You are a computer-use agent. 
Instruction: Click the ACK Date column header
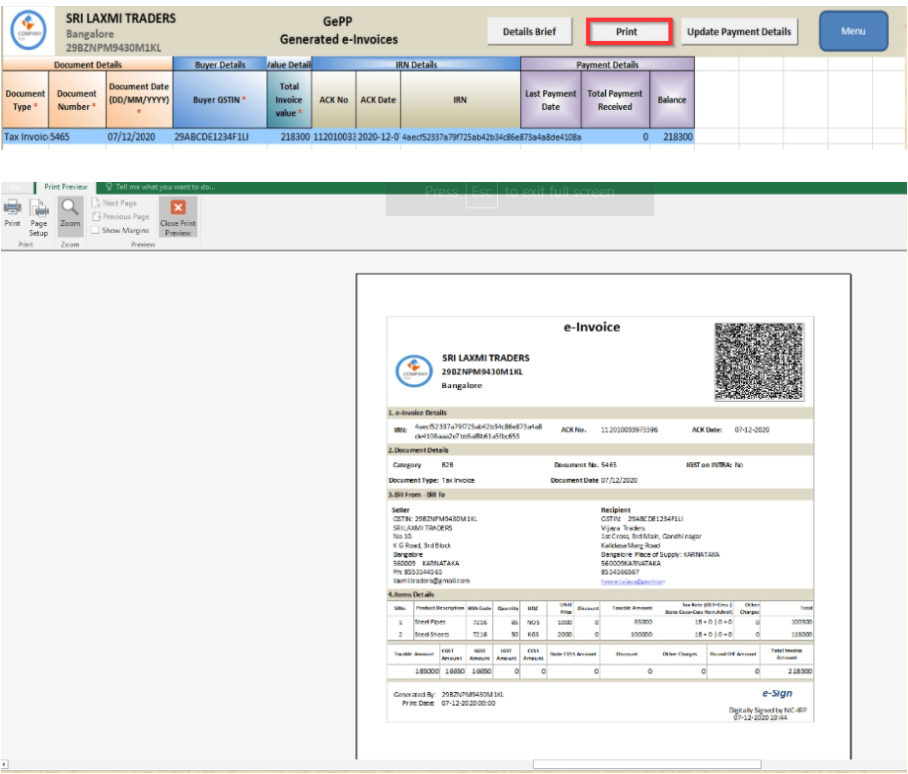point(378,100)
